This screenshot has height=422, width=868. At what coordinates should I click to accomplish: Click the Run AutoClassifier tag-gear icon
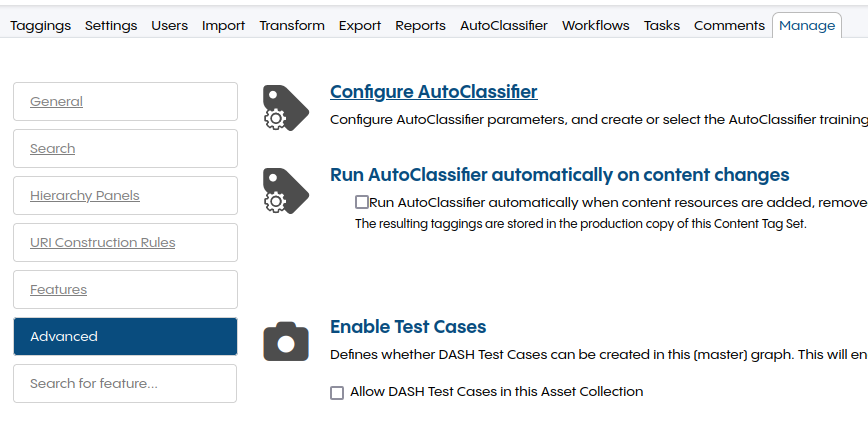pos(285,190)
